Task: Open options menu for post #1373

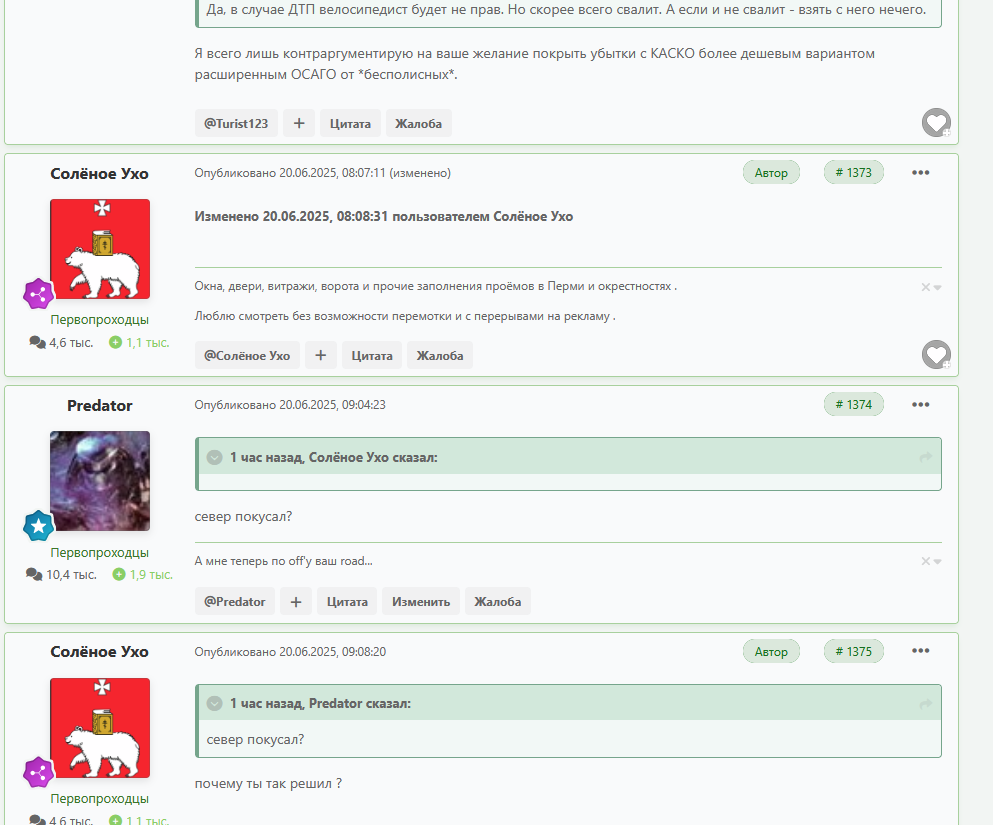Action: (x=920, y=172)
